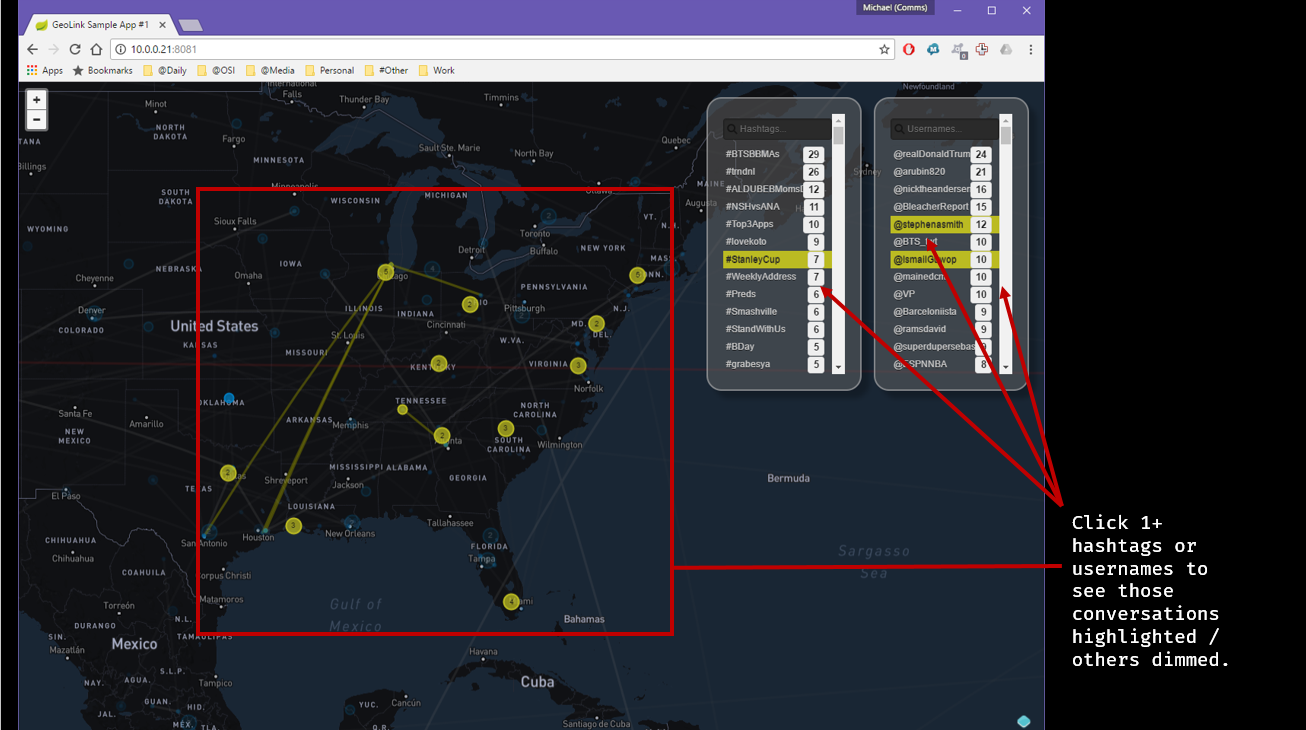1306x730 pixels.
Task: Select the #NSHvsANA hashtag
Action: click(775, 207)
